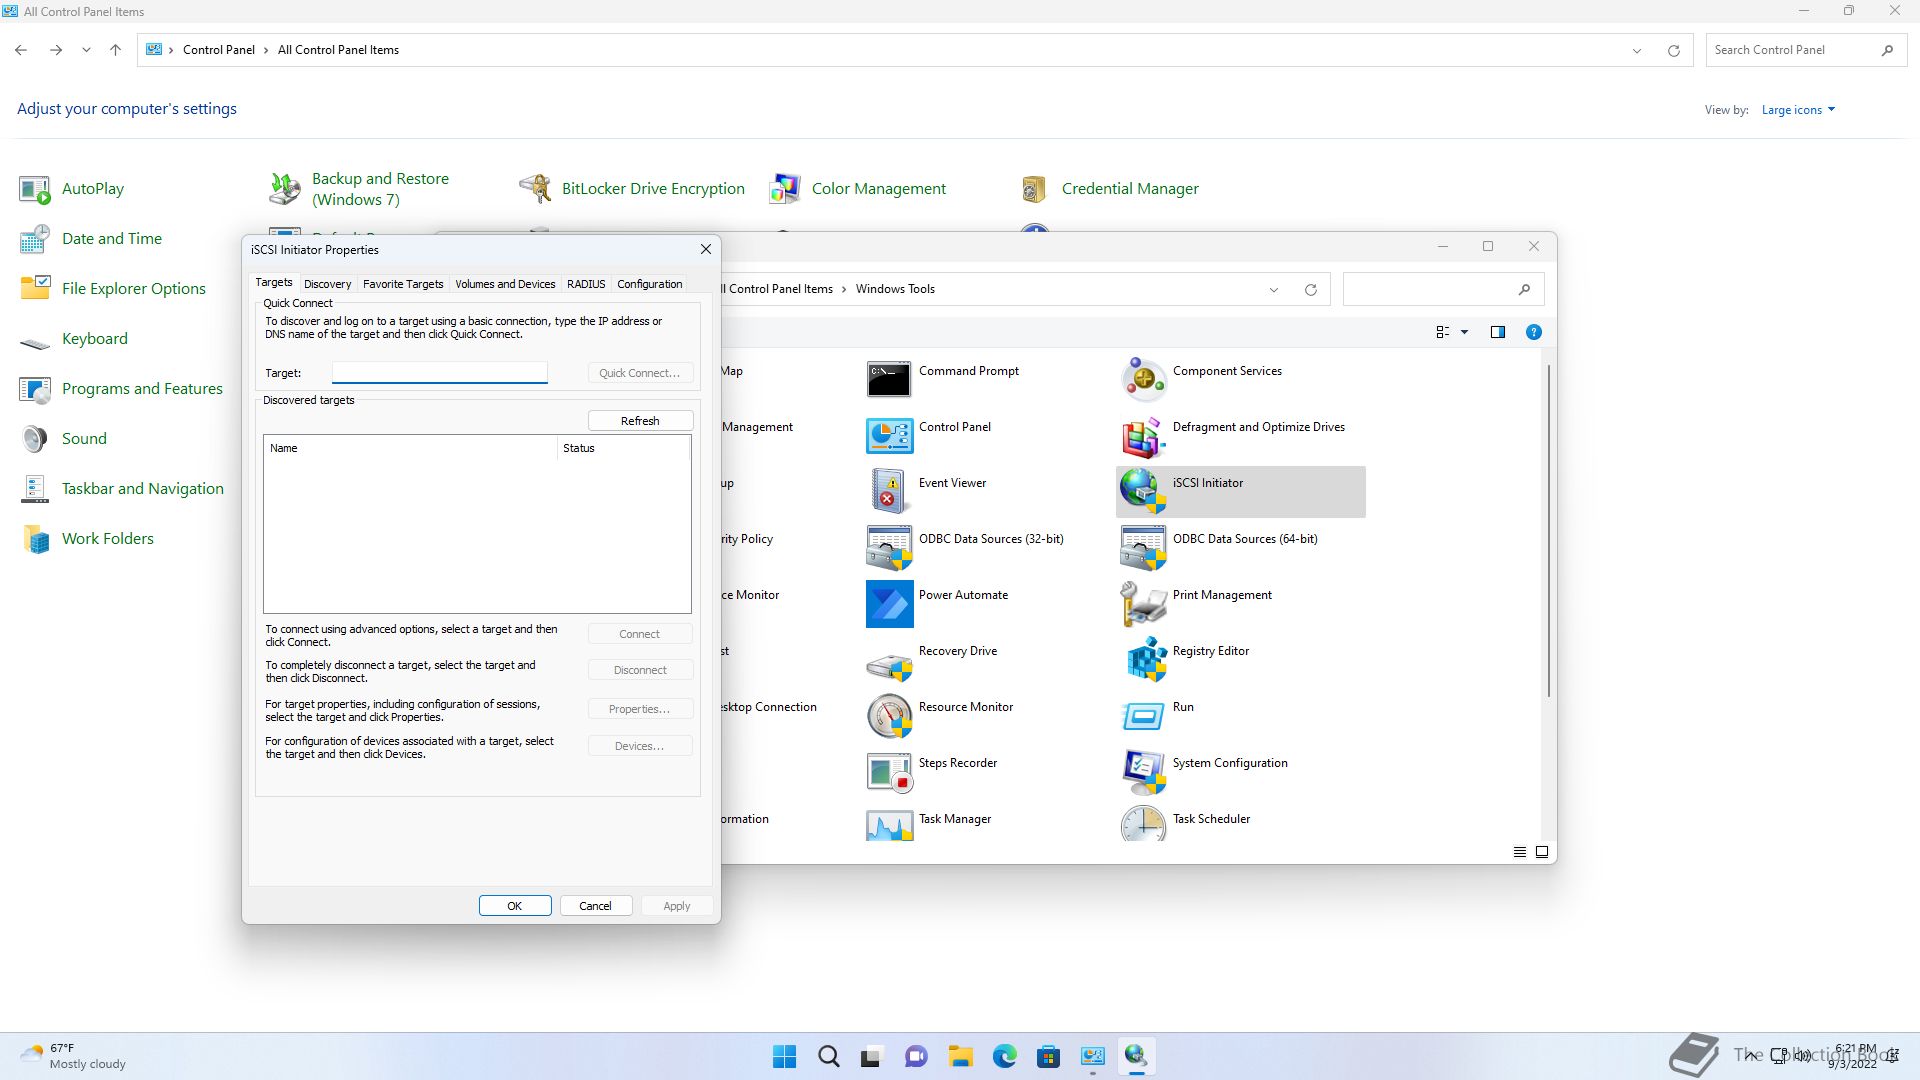
Task: Open recent locations dropdown in Control Panel
Action: pyautogui.click(x=86, y=50)
